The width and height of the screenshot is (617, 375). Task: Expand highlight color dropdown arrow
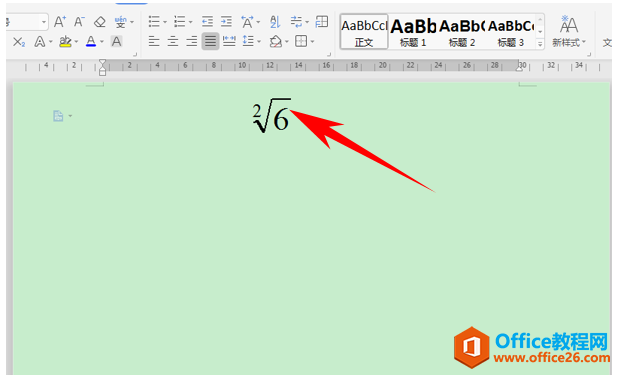click(76, 42)
